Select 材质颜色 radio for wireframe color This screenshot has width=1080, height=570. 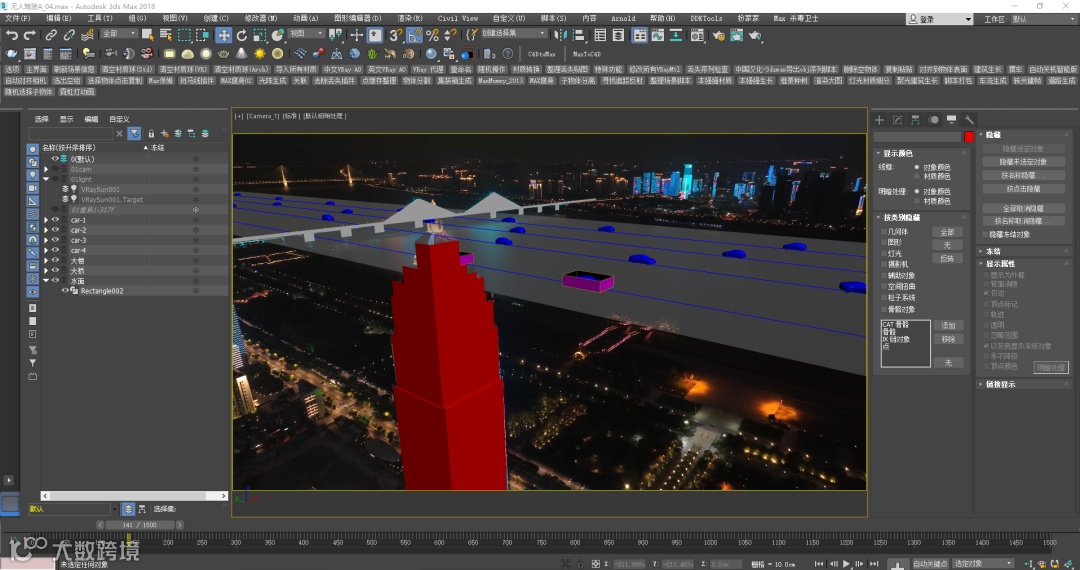click(x=919, y=174)
